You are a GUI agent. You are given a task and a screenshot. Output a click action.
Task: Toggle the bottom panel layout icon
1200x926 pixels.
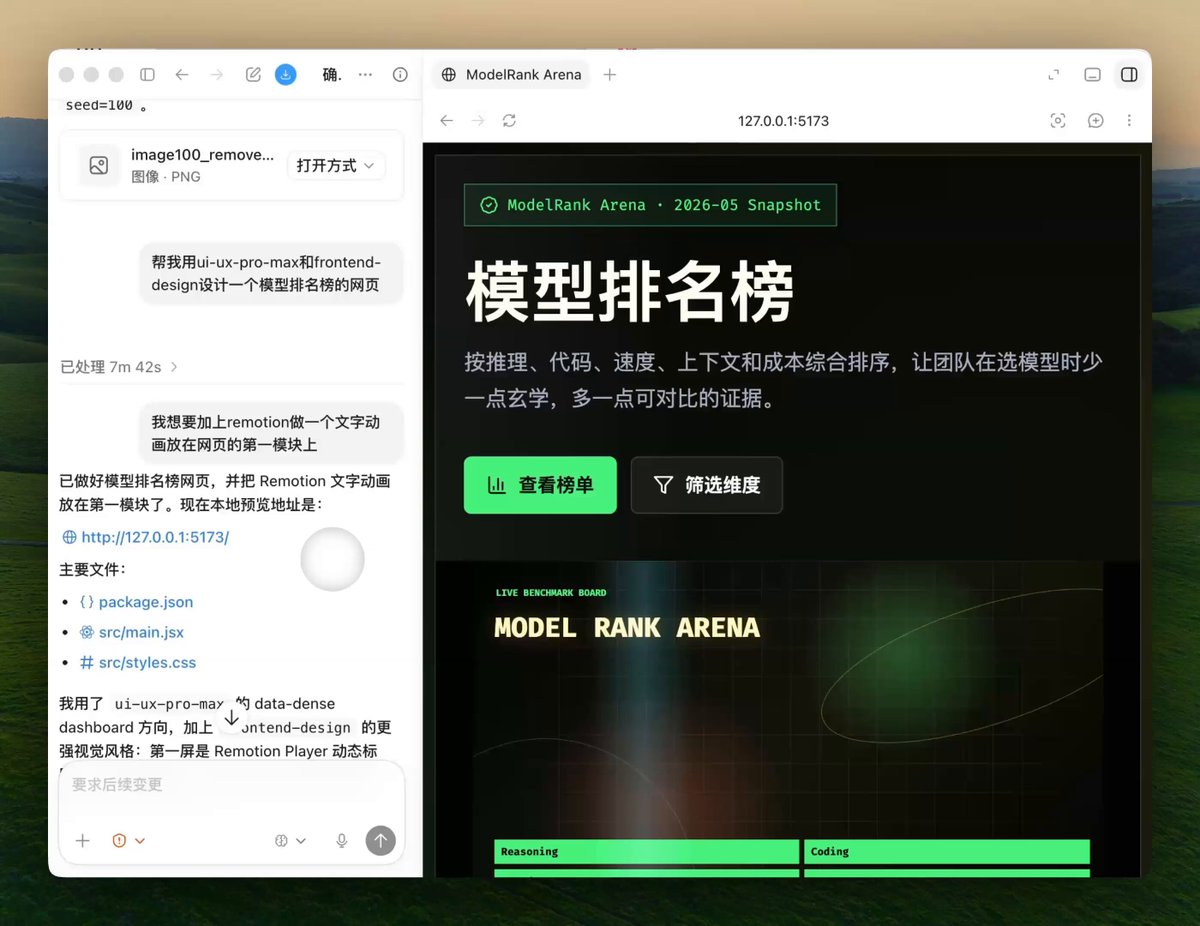pyautogui.click(x=1093, y=75)
